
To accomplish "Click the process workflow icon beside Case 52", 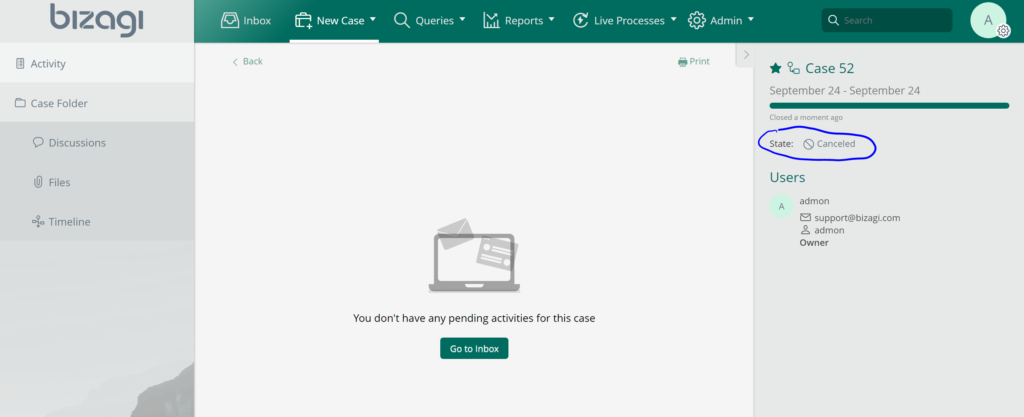I will click(793, 68).
